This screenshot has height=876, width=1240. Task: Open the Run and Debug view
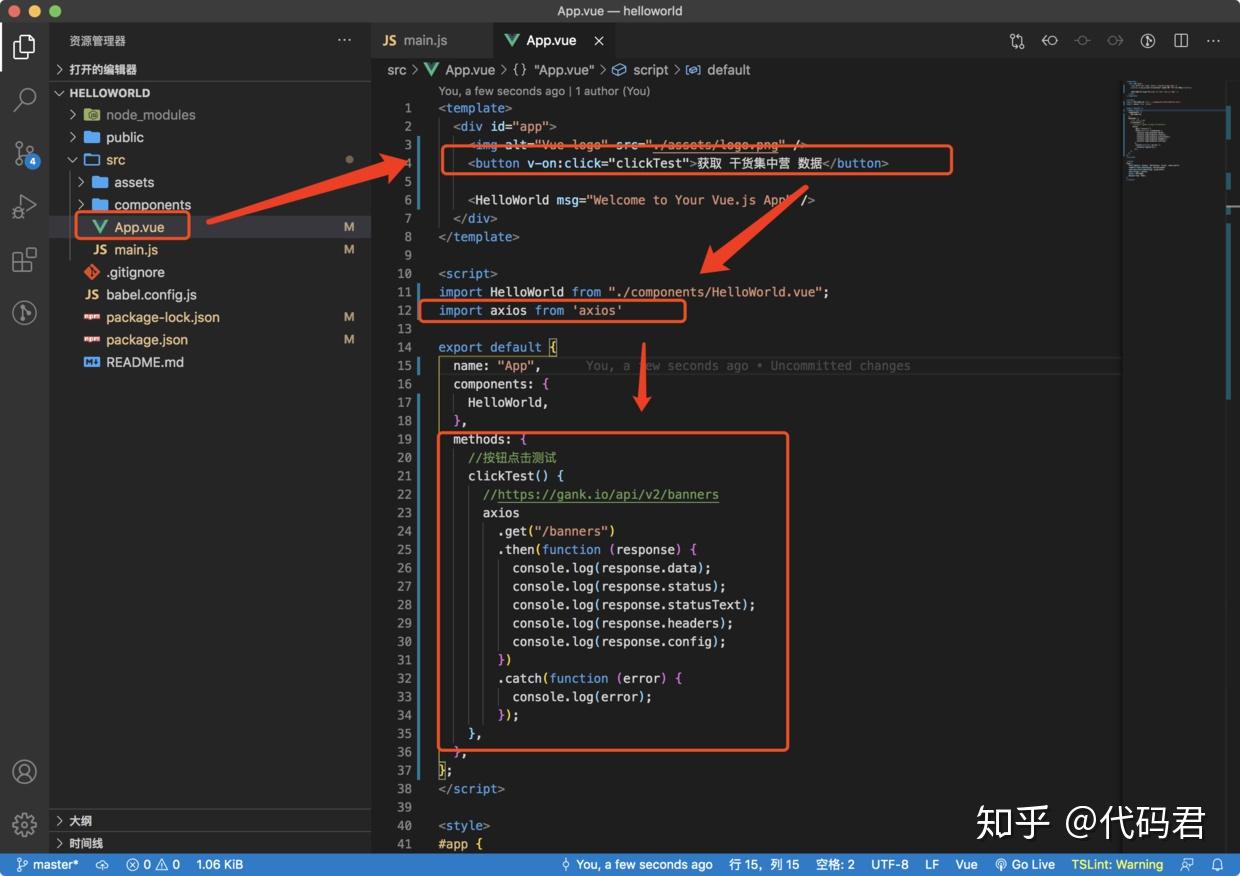[24, 207]
